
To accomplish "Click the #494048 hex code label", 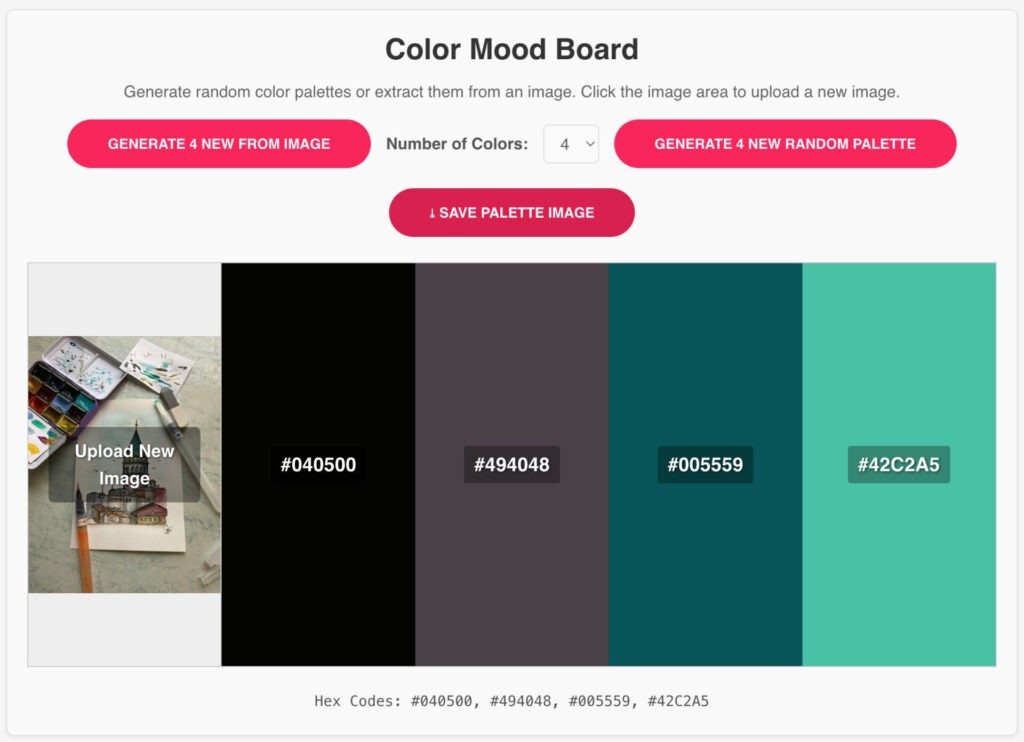I will (x=512, y=465).
